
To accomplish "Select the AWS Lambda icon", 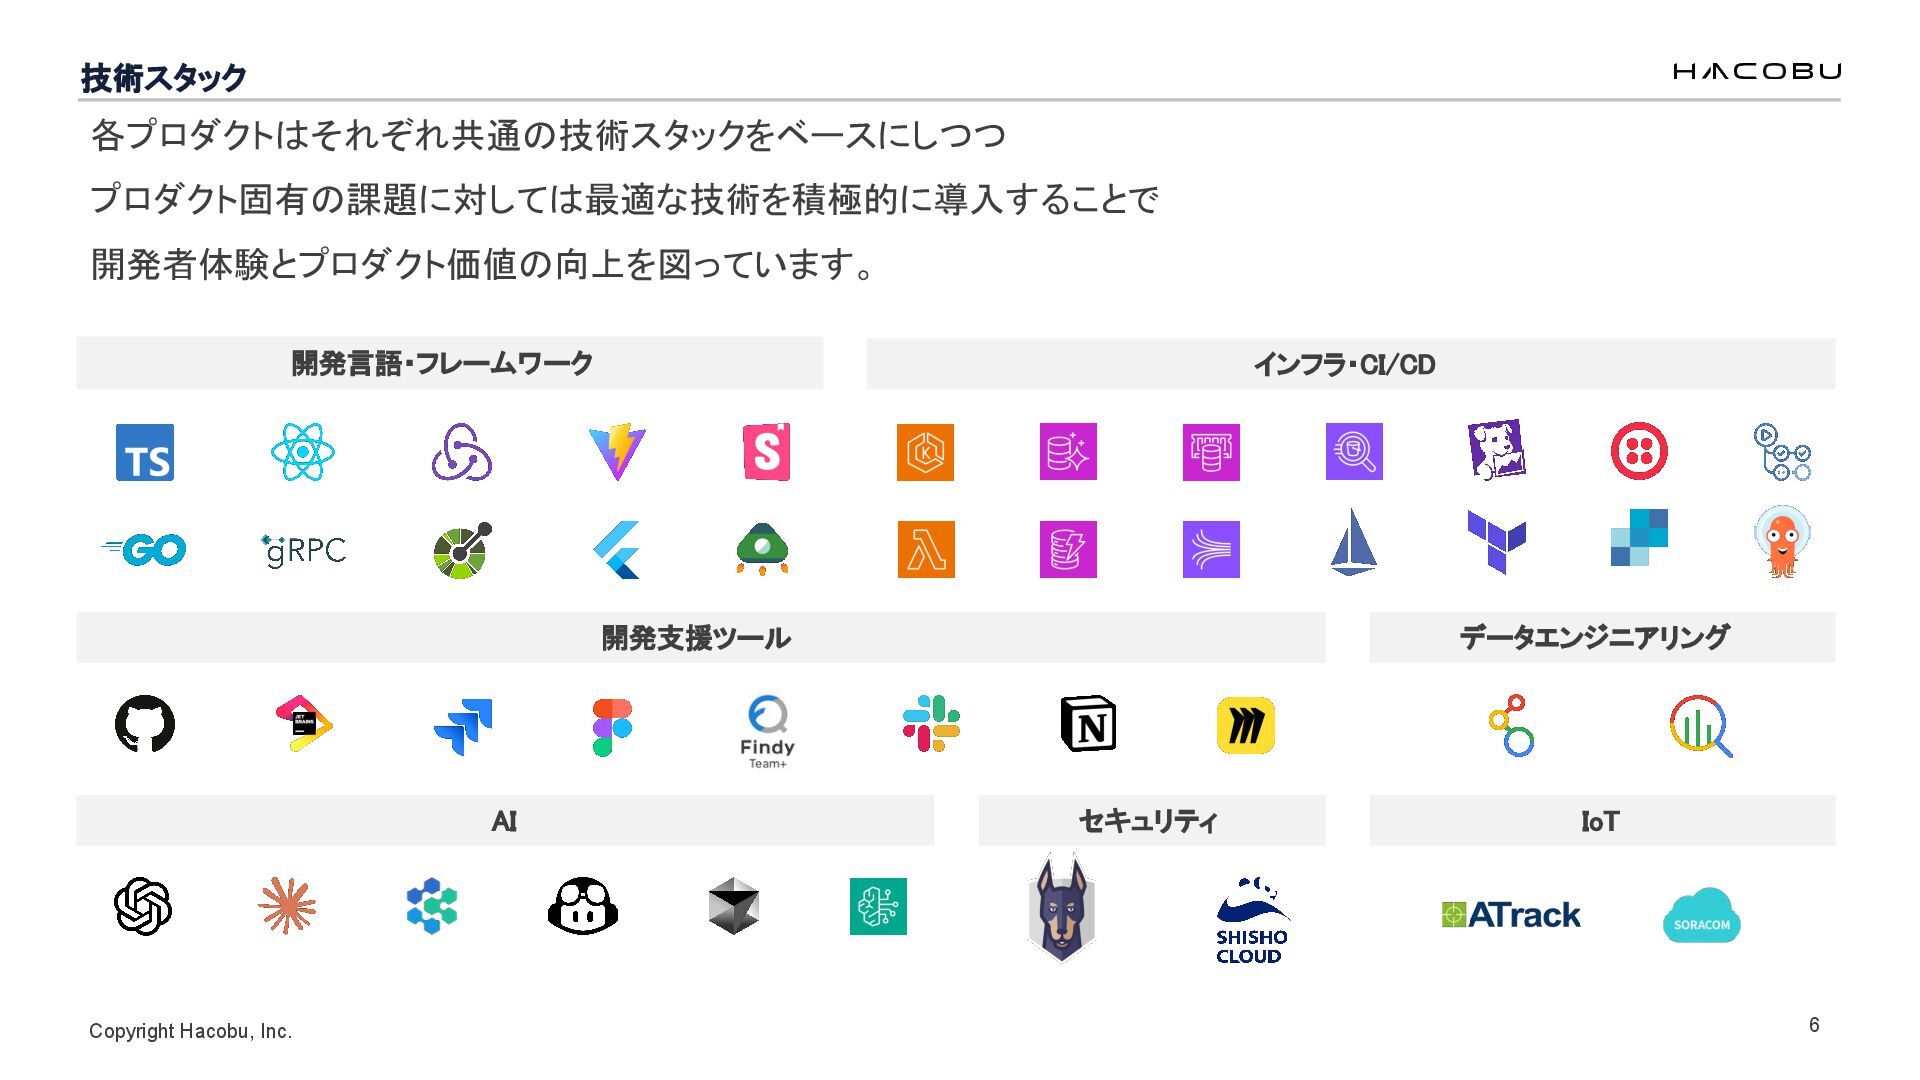I will point(925,549).
